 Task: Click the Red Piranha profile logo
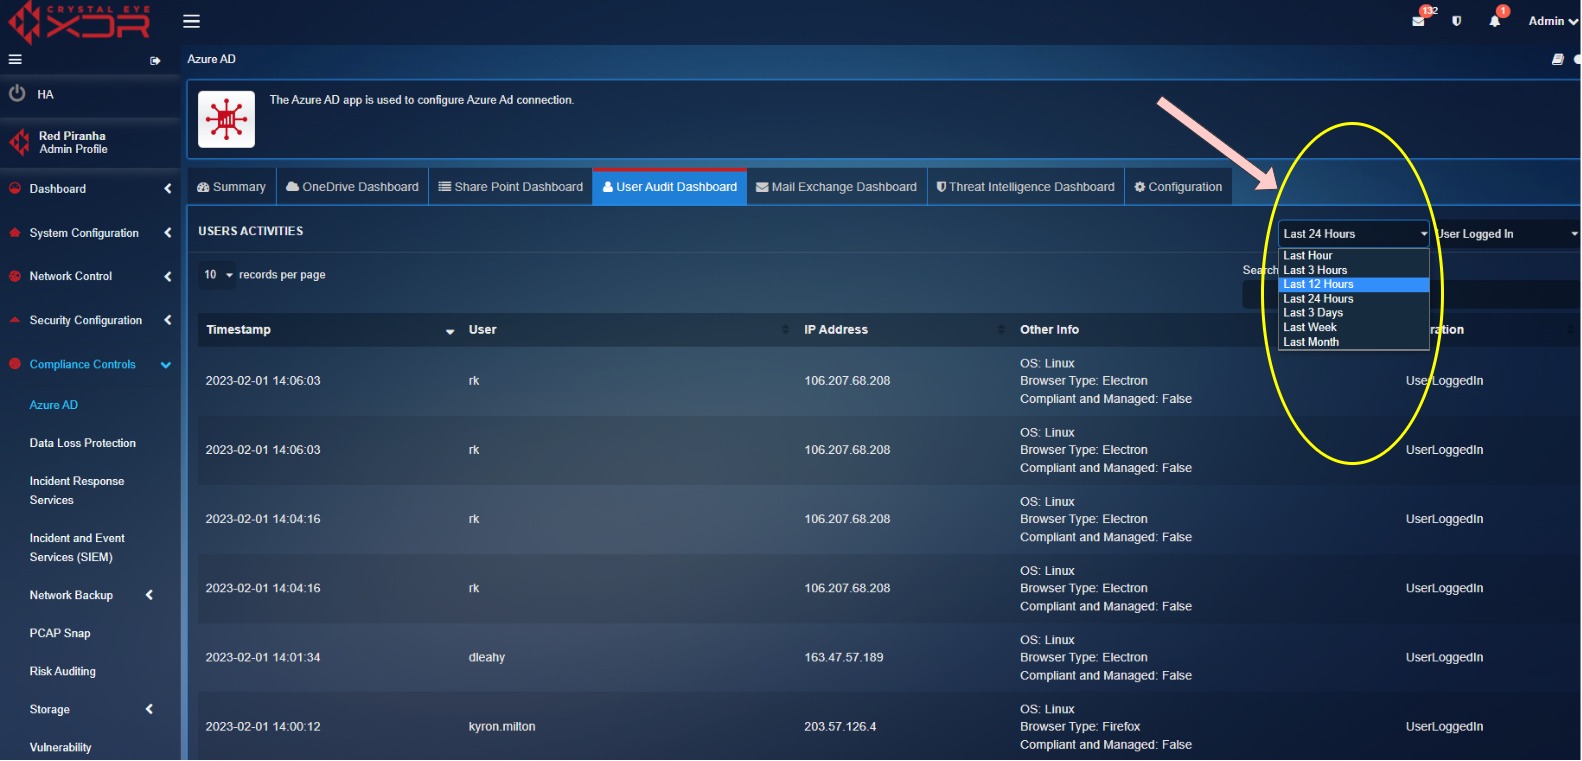[x=20, y=142]
